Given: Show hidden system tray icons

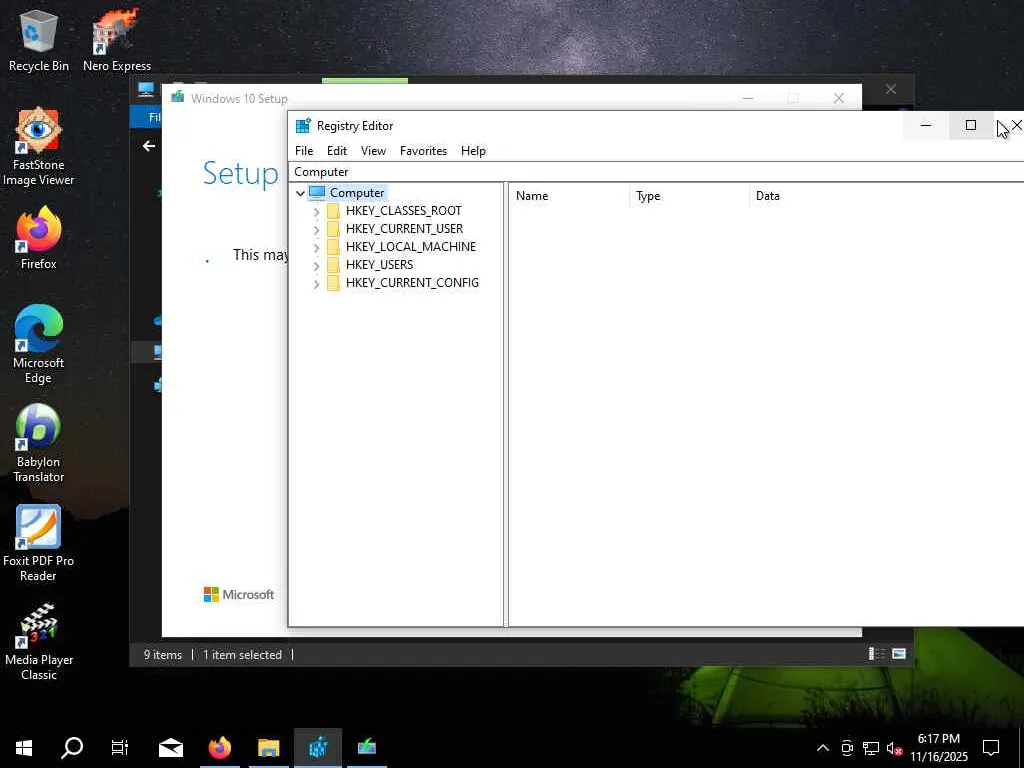Looking at the screenshot, I should point(823,748).
